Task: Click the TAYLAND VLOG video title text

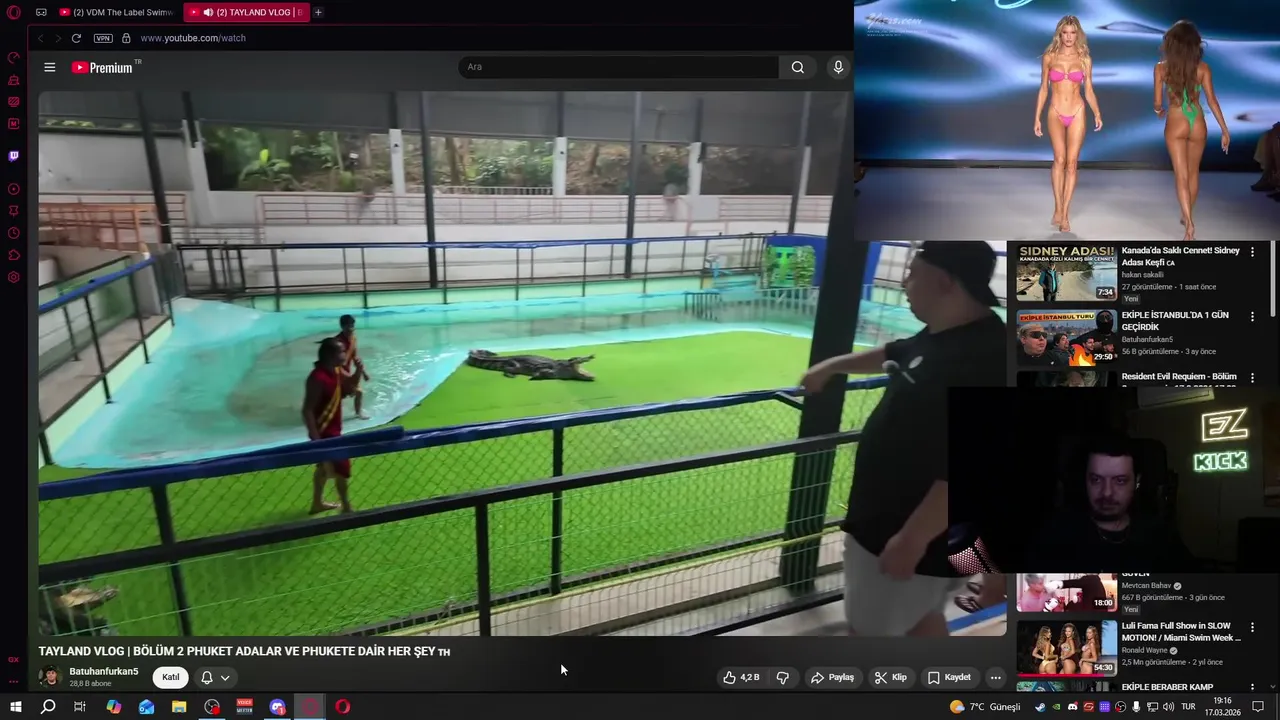Action: [x=244, y=651]
